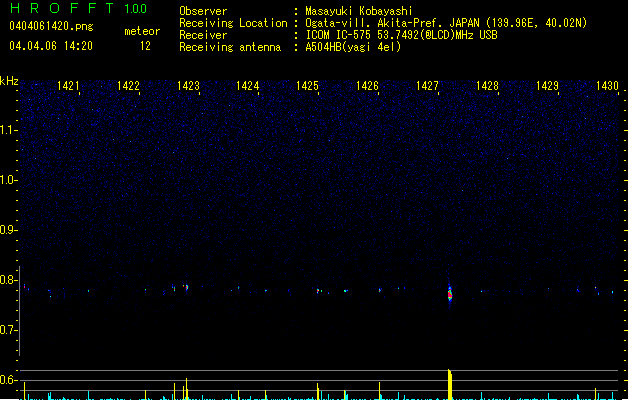Click the tallest yellow intensity bar after 1427
This screenshot has height=400, width=629.
click(450, 384)
